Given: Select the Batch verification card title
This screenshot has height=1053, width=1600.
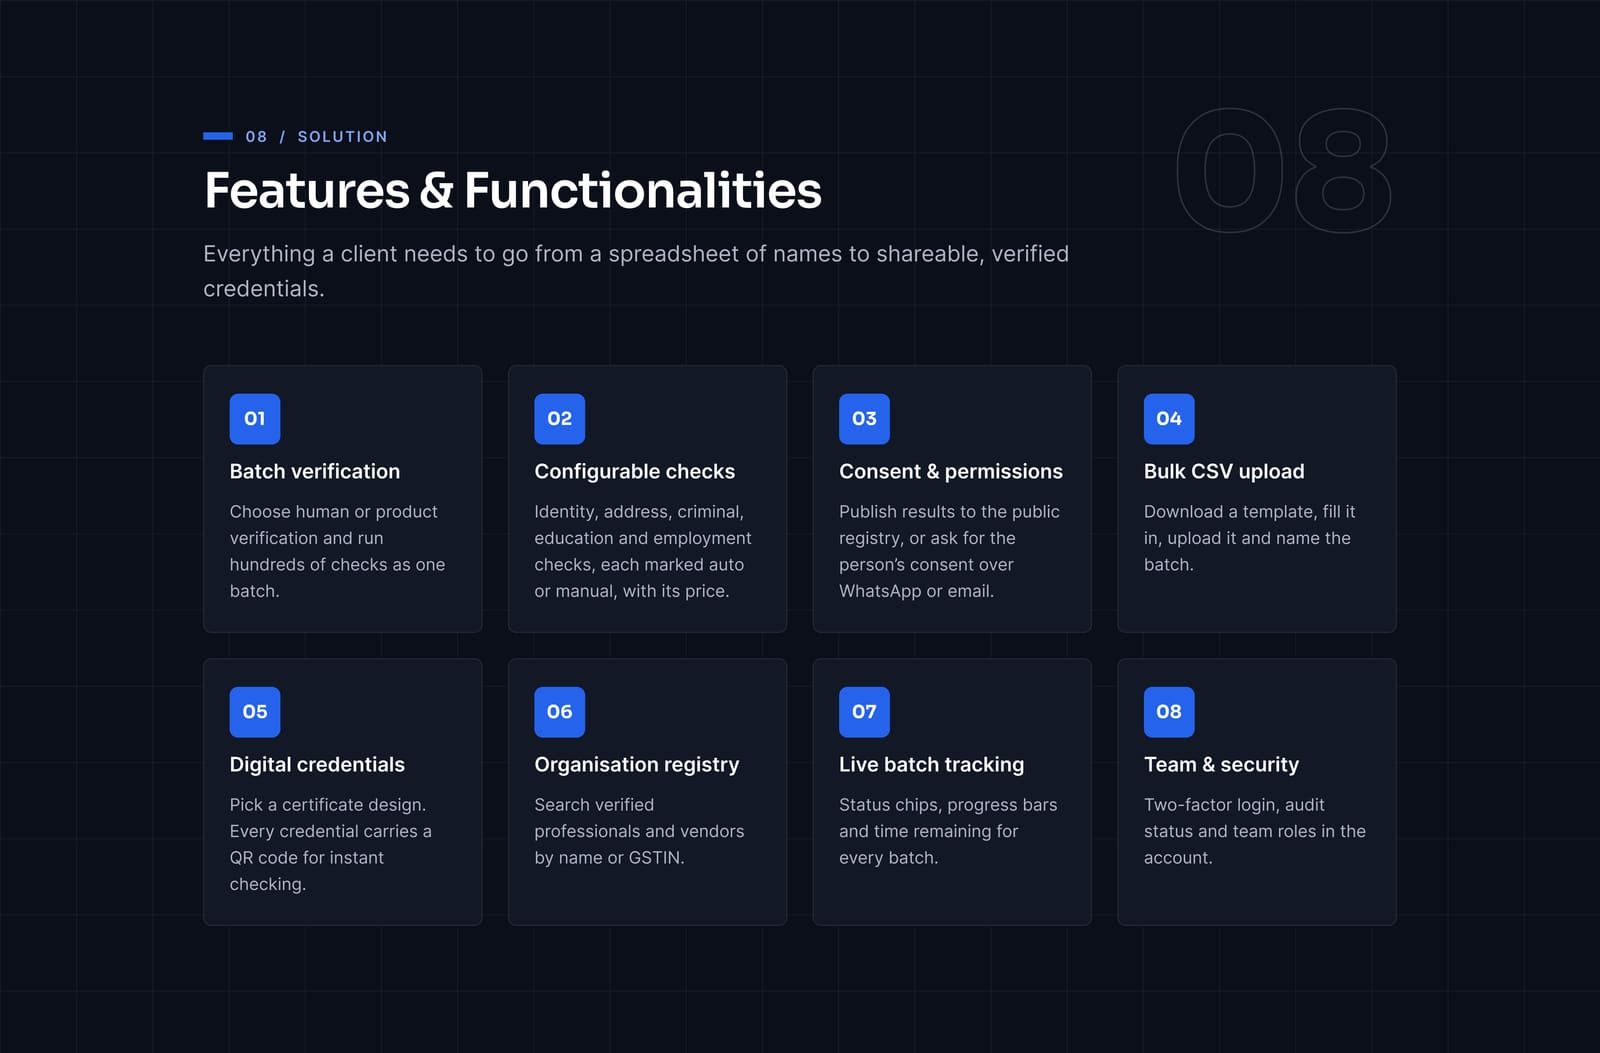Looking at the screenshot, I should click(315, 471).
